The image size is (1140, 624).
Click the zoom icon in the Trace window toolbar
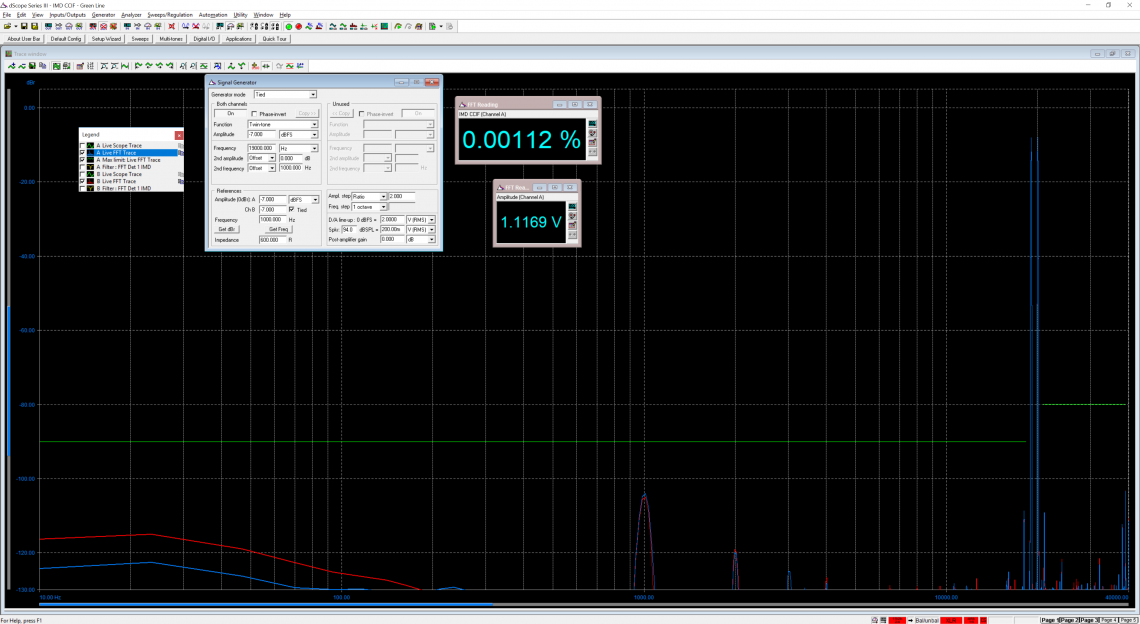click(182, 66)
